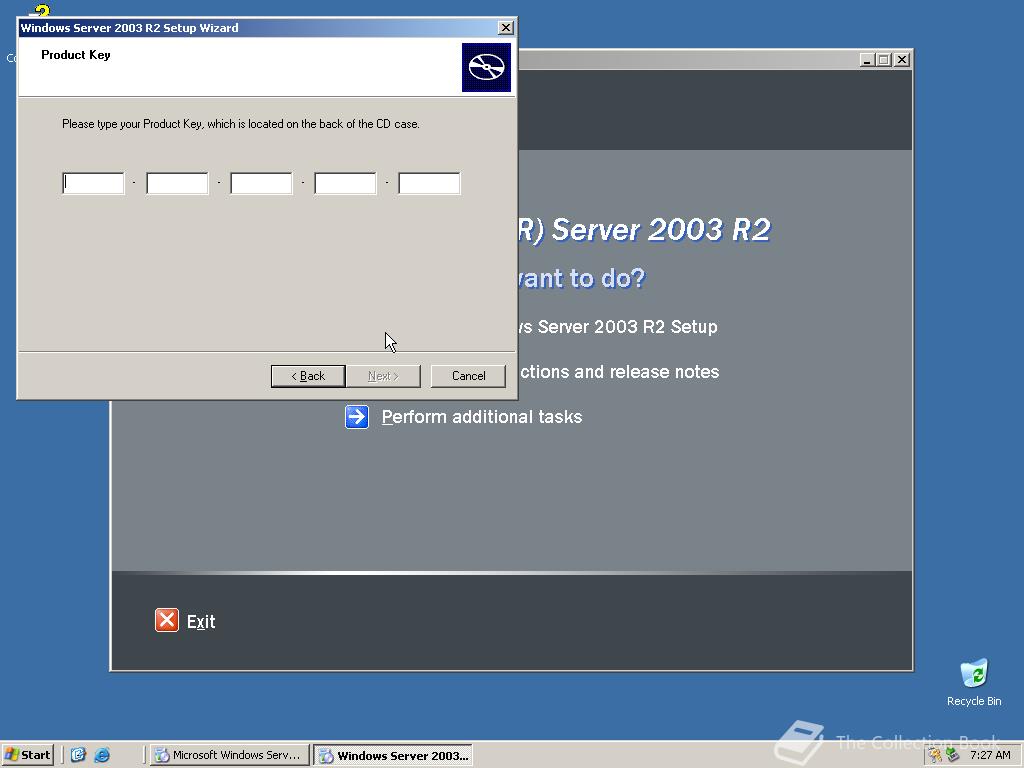Click the first system tray icon
The width and height of the screenshot is (1024, 768).
[x=935, y=756]
